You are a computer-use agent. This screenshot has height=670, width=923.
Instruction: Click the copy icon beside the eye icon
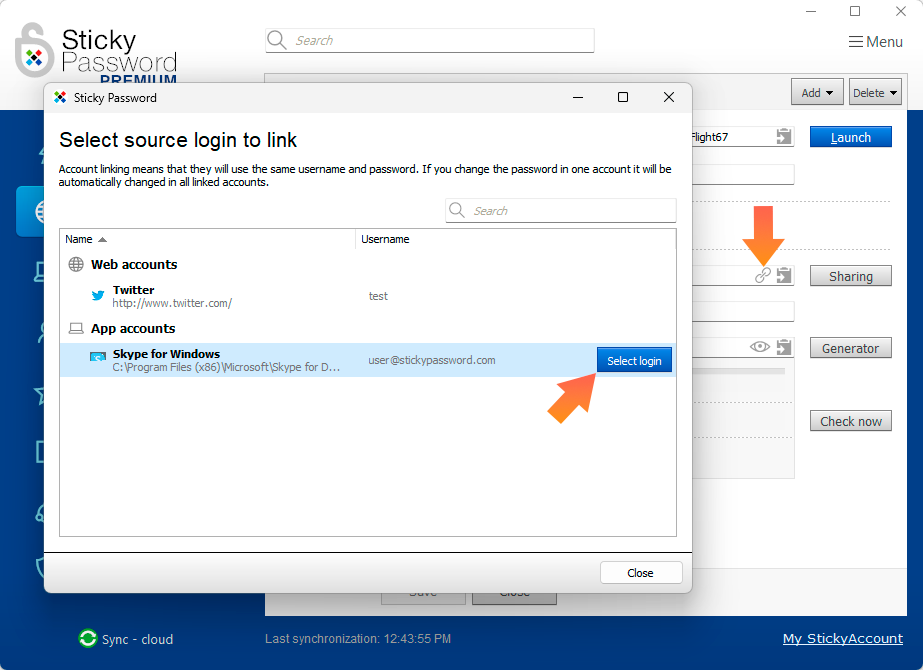pyautogui.click(x=784, y=347)
